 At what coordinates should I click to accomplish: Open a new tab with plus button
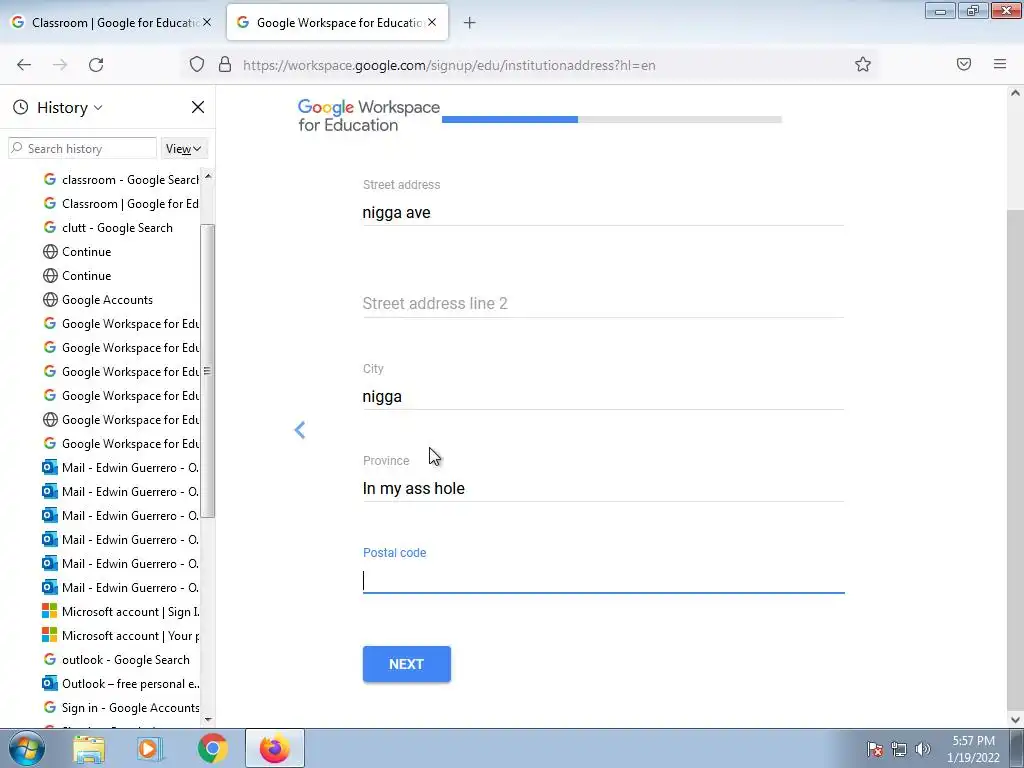click(470, 23)
